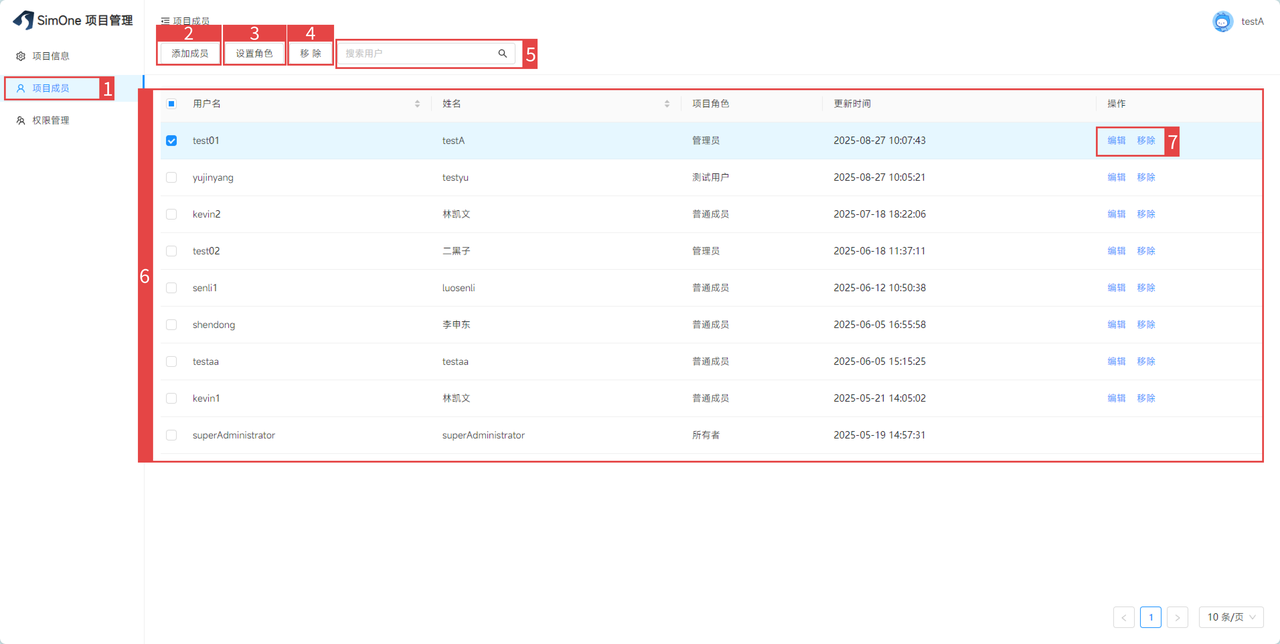The image size is (1280, 644).
Task: Open 权限管理 in the sidebar
Action: [x=50, y=120]
